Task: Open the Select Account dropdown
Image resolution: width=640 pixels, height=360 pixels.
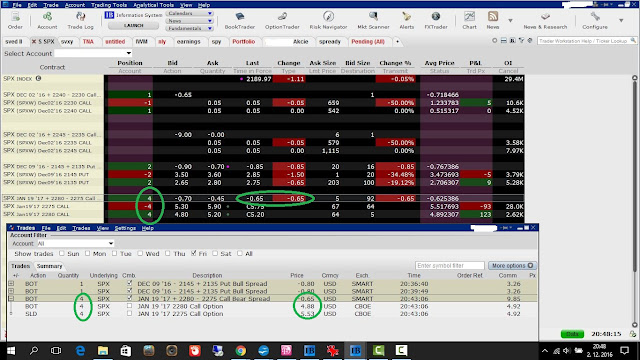Action: [93, 53]
